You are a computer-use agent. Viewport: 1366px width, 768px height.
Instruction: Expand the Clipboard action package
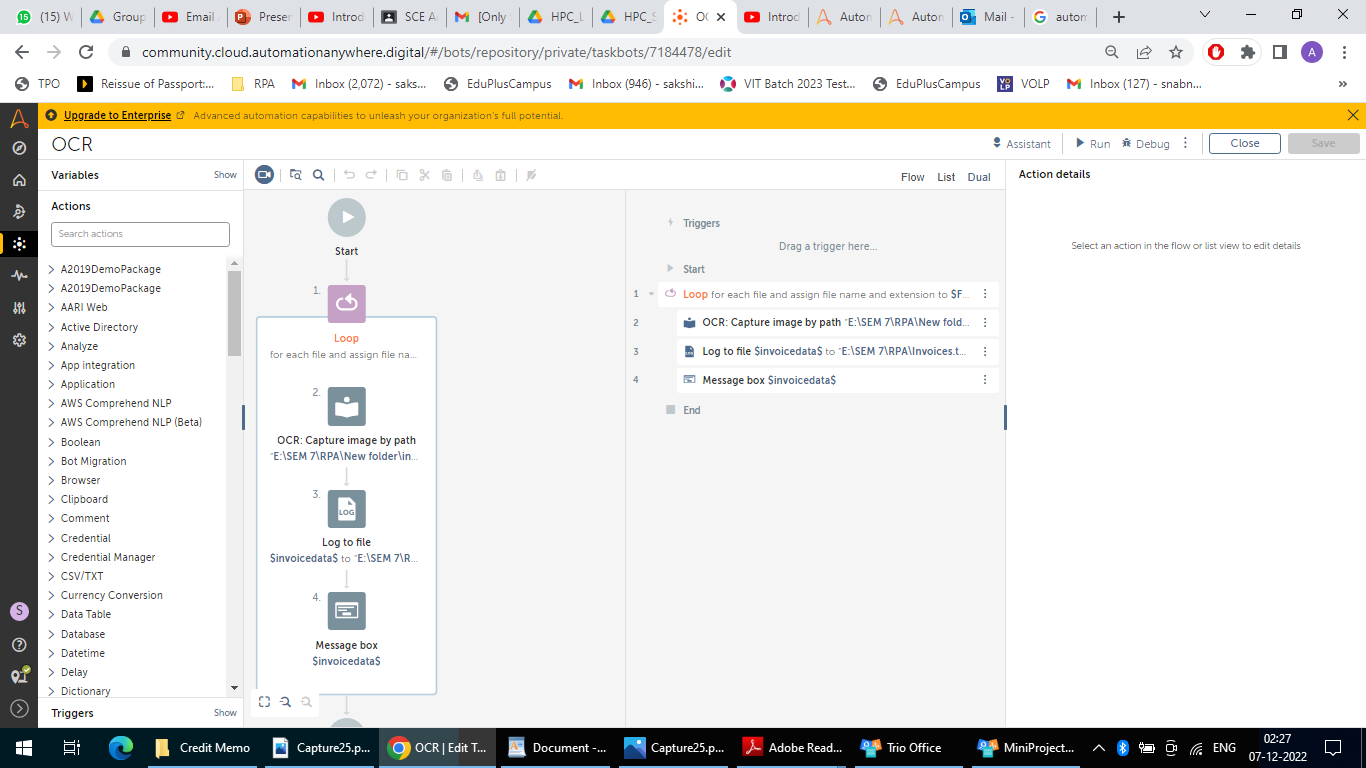click(52, 499)
